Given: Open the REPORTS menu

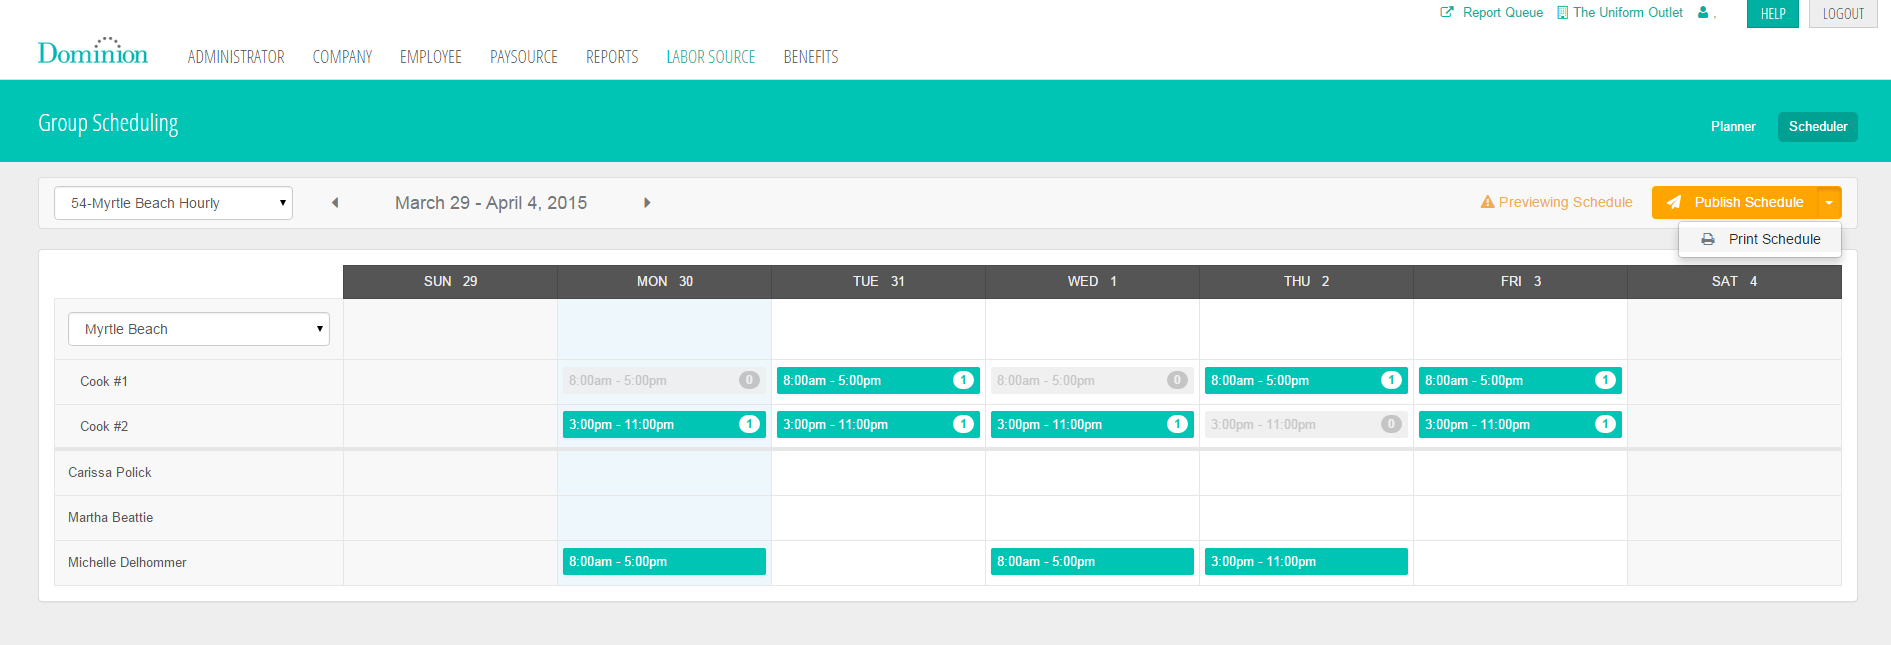Looking at the screenshot, I should (x=612, y=57).
